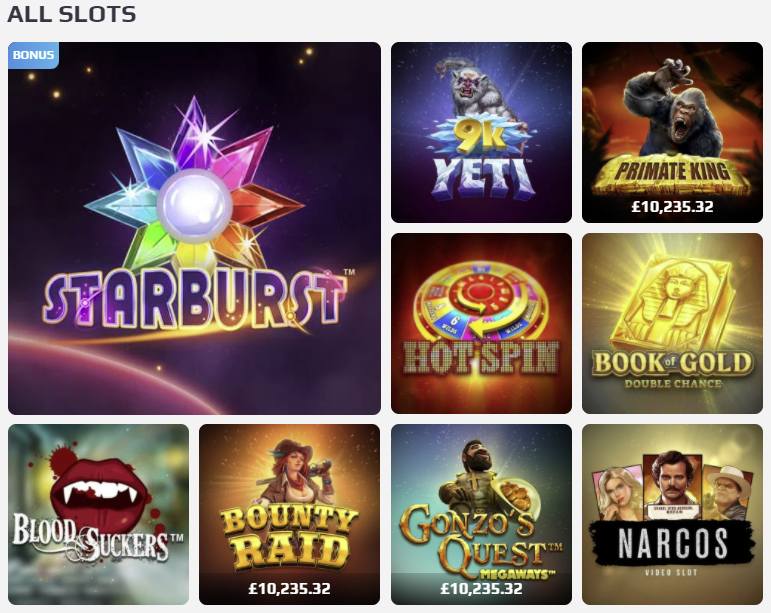Screen dimensions: 771x613
Task: Click the Gonzo's Quest jackpot amount
Action: click(481, 588)
